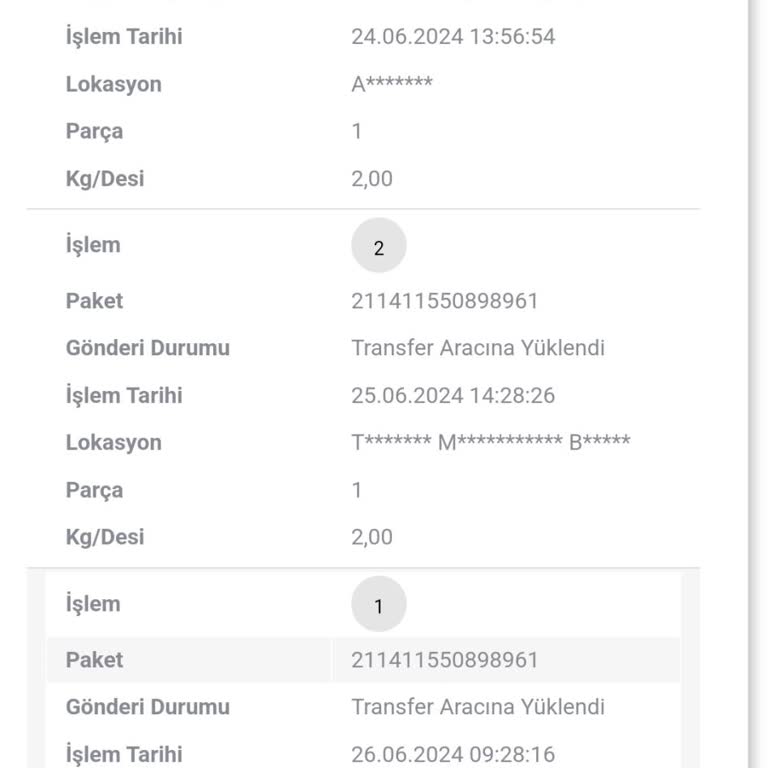Click the date 25.06.2024 14:28:26
Screen dimensions: 768x768
pos(453,395)
